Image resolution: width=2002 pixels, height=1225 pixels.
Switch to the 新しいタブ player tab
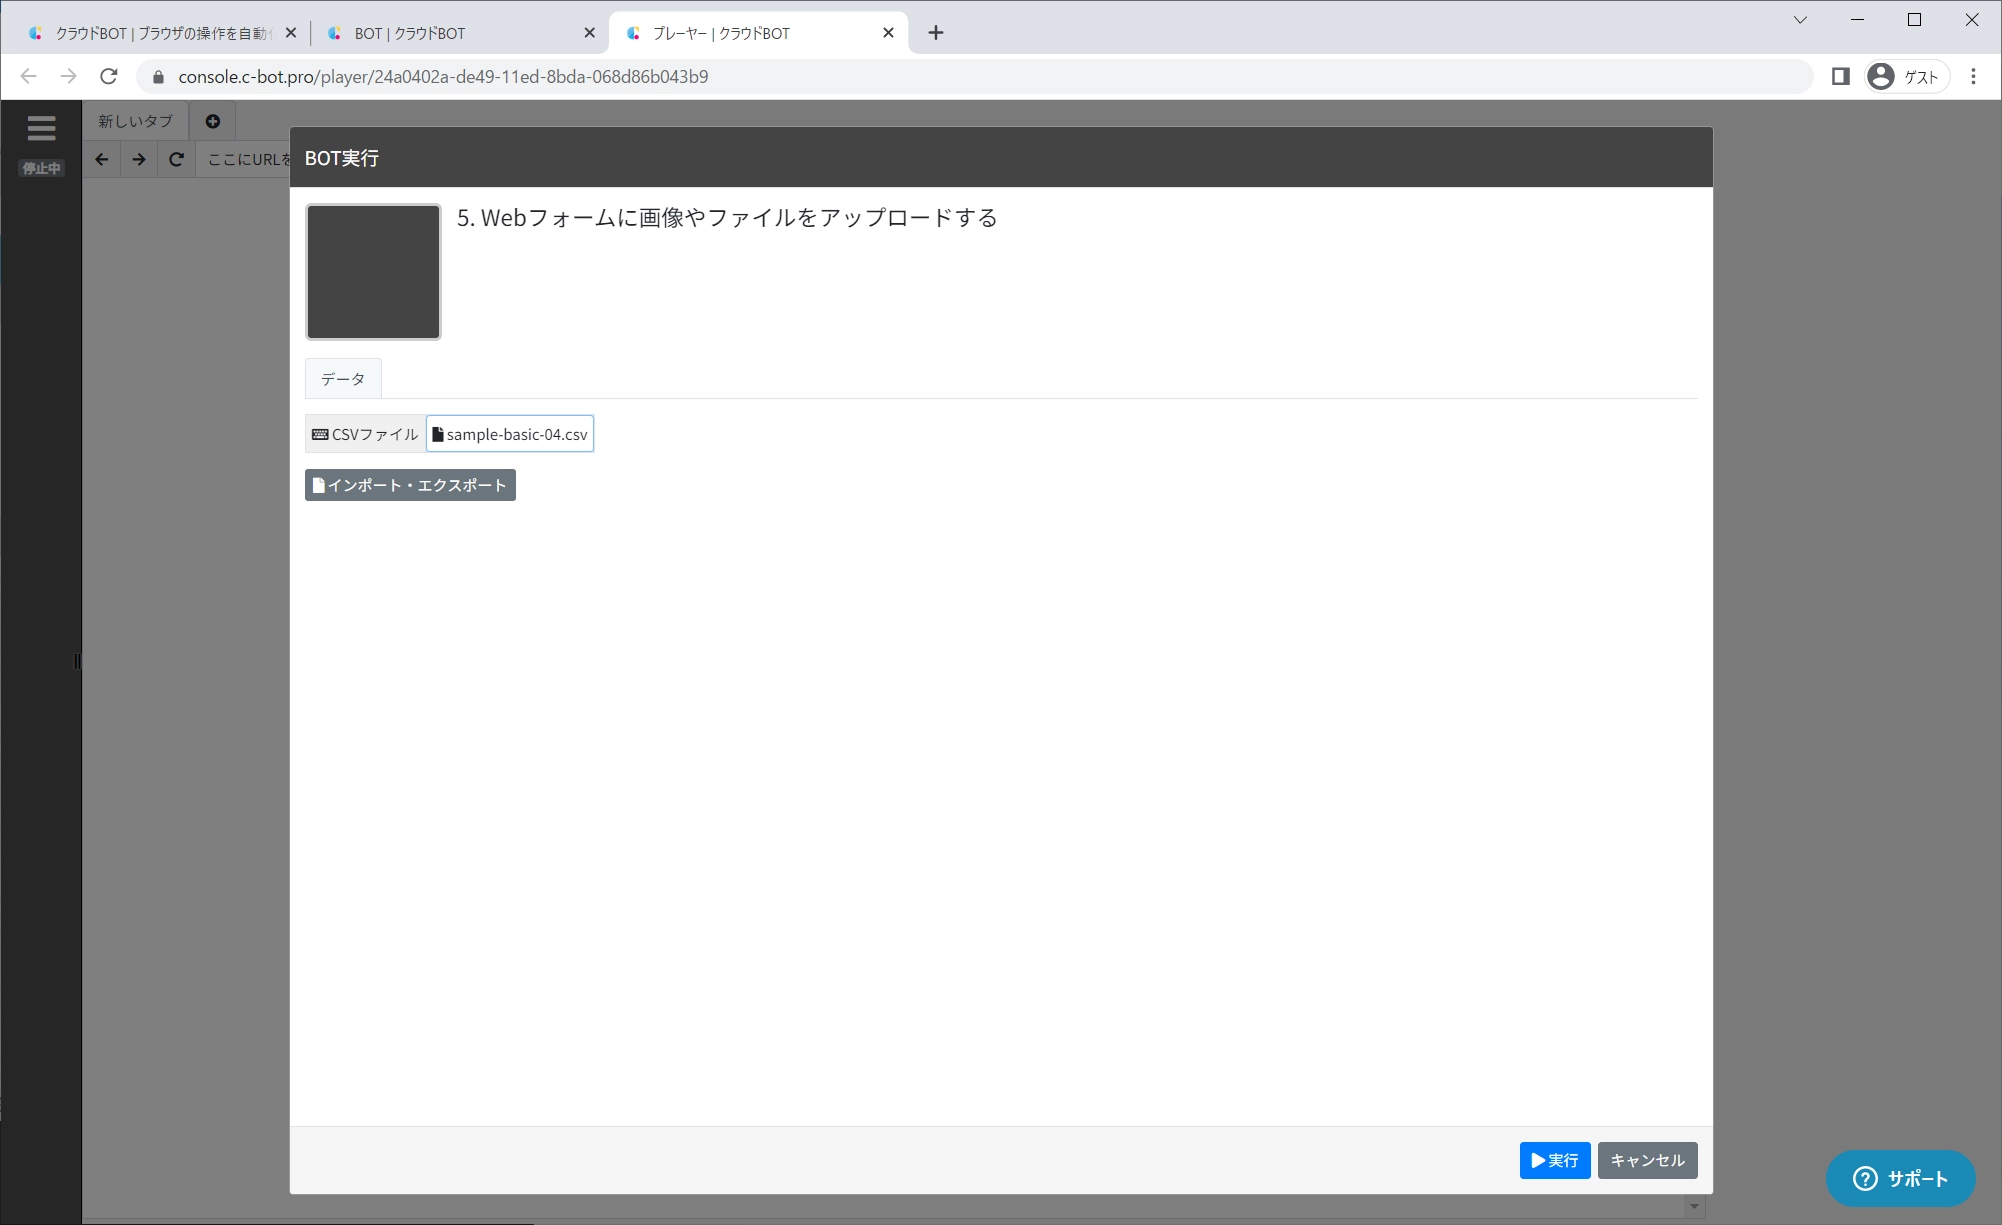[135, 121]
